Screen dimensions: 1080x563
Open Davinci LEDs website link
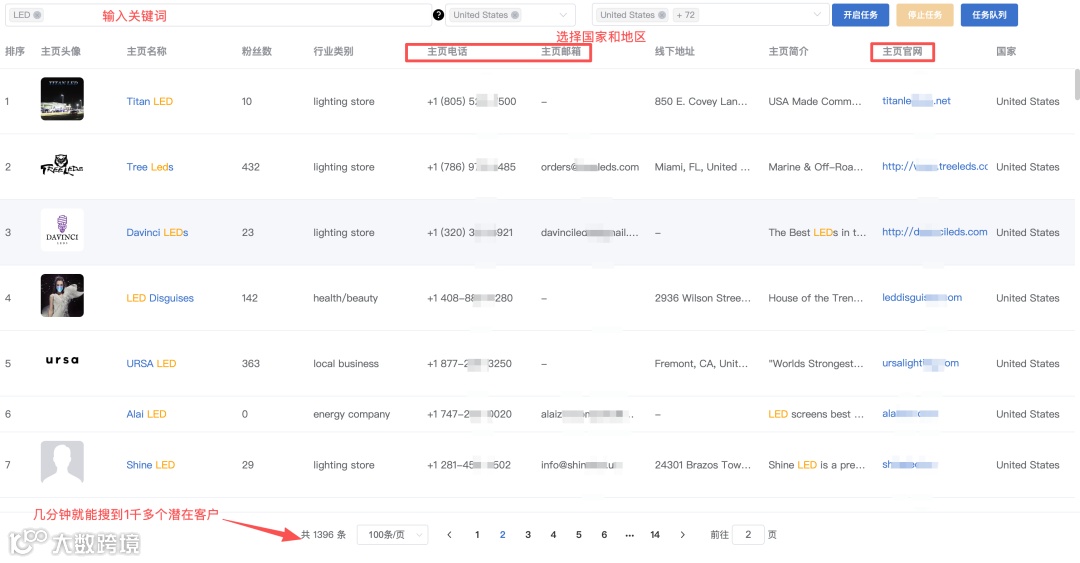935,232
